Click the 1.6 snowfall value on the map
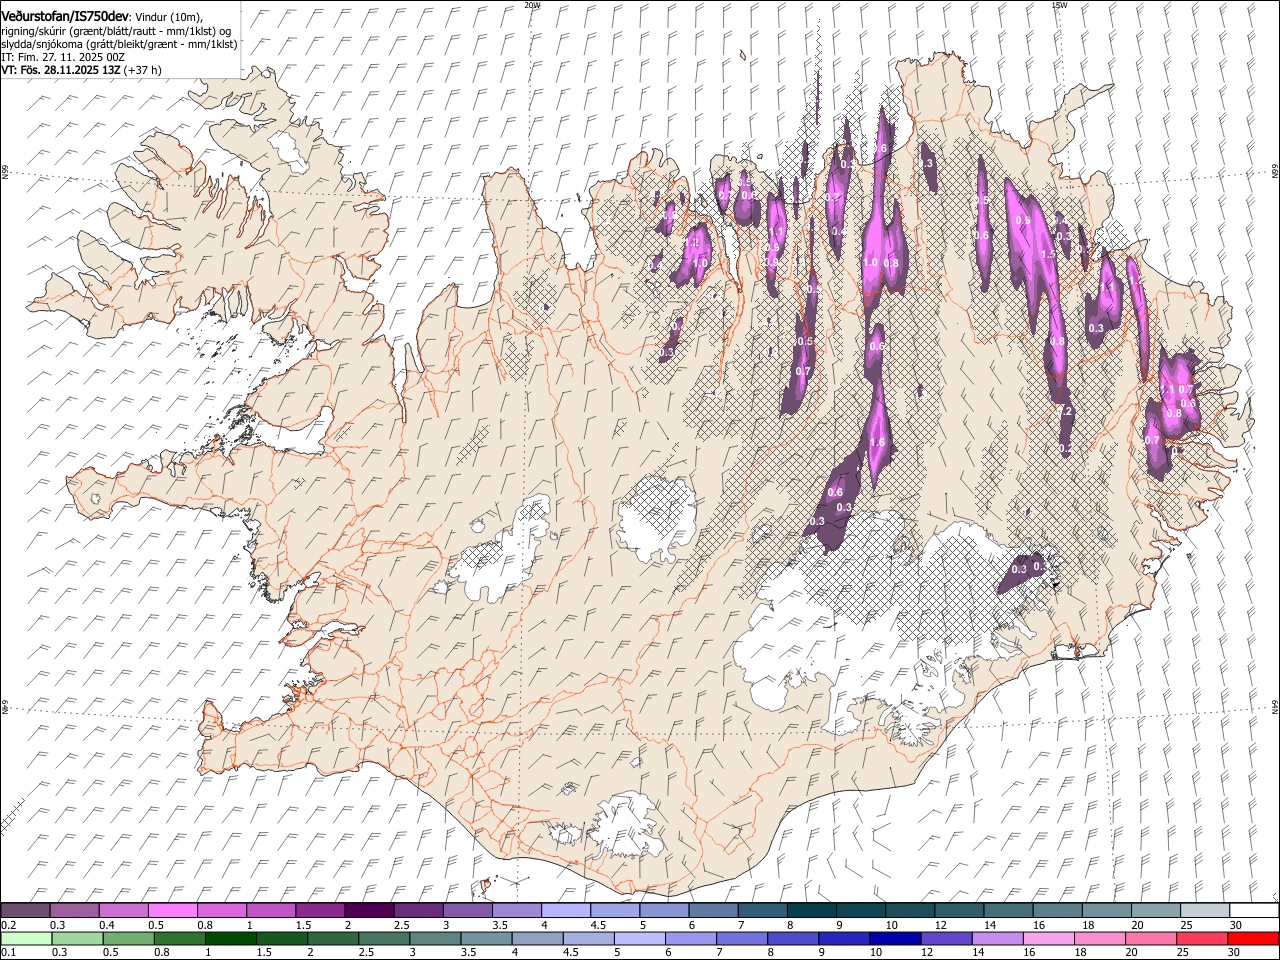 click(878, 442)
